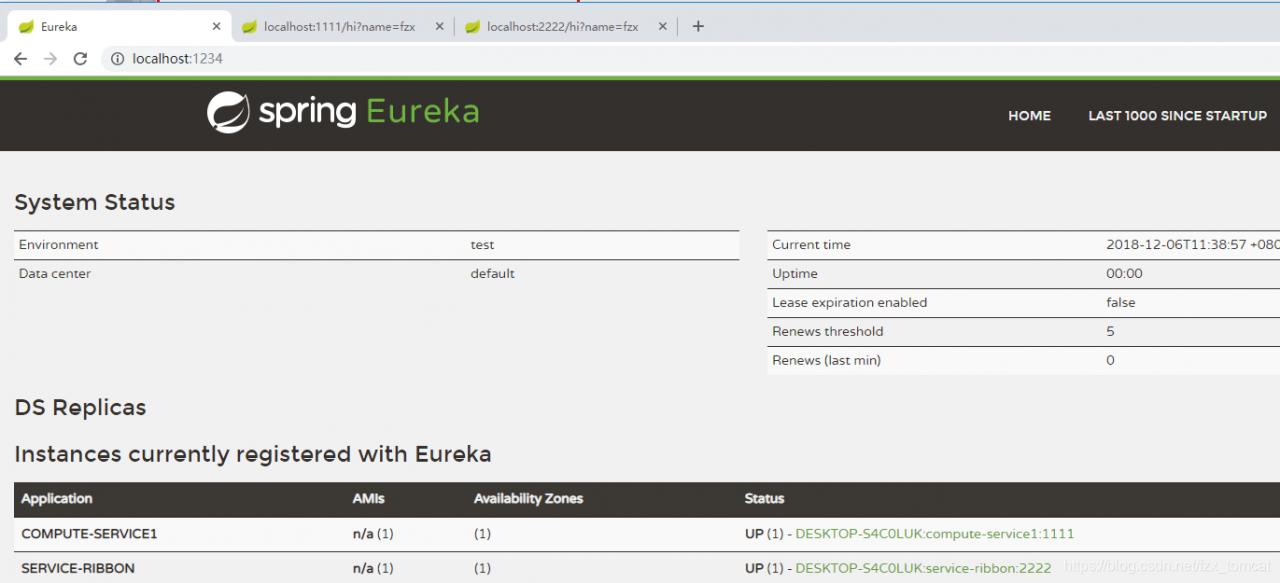1280x583 pixels.
Task: Click the Spring Eureka logo
Action: click(x=343, y=112)
